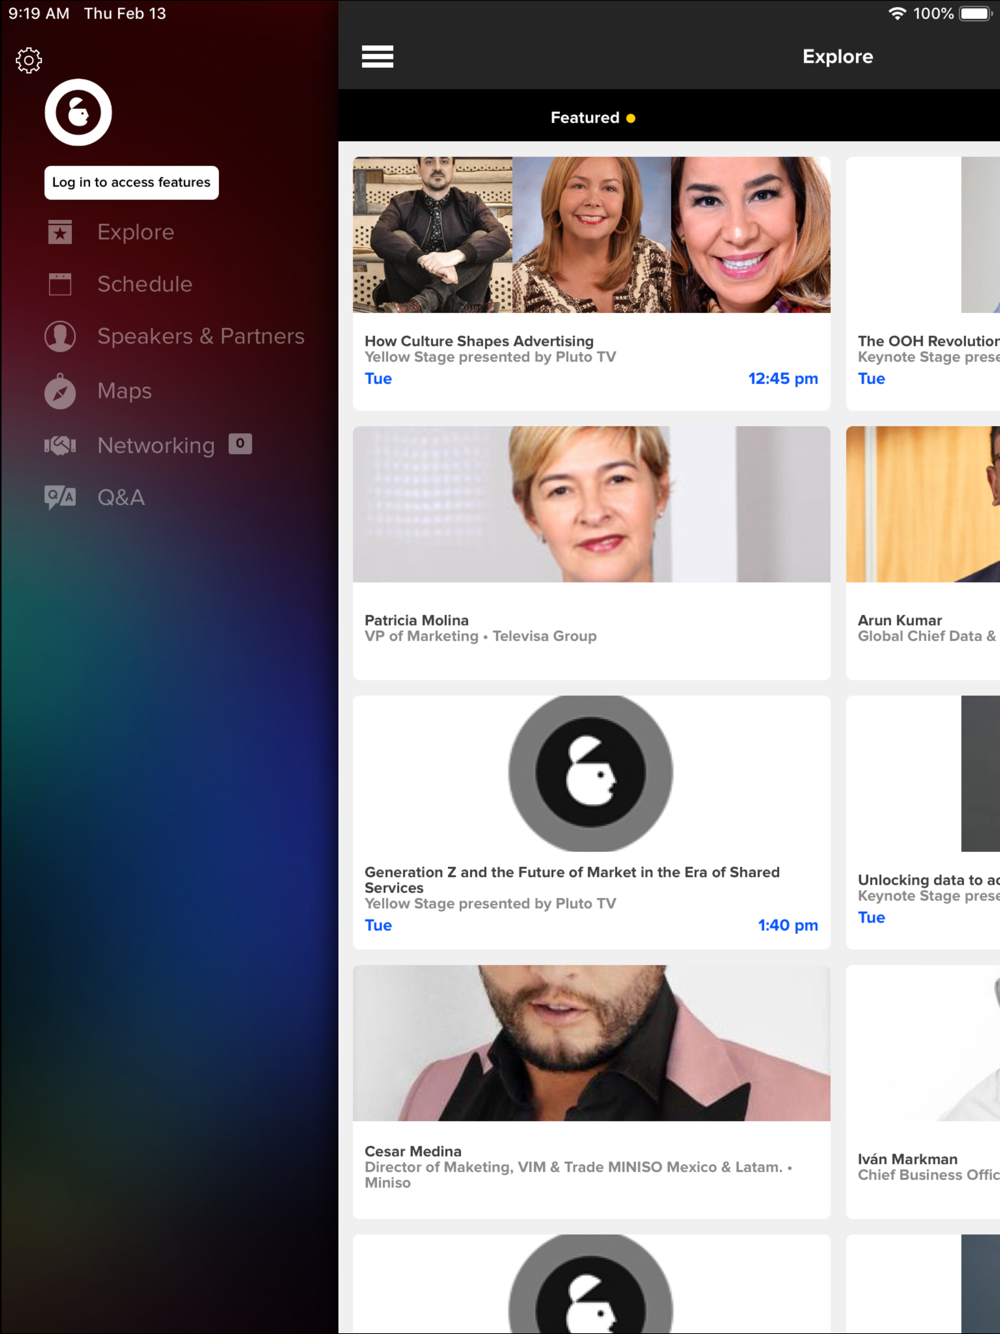This screenshot has height=1334, width=1000.
Task: Click the 12:45 pm session time
Action: (783, 379)
